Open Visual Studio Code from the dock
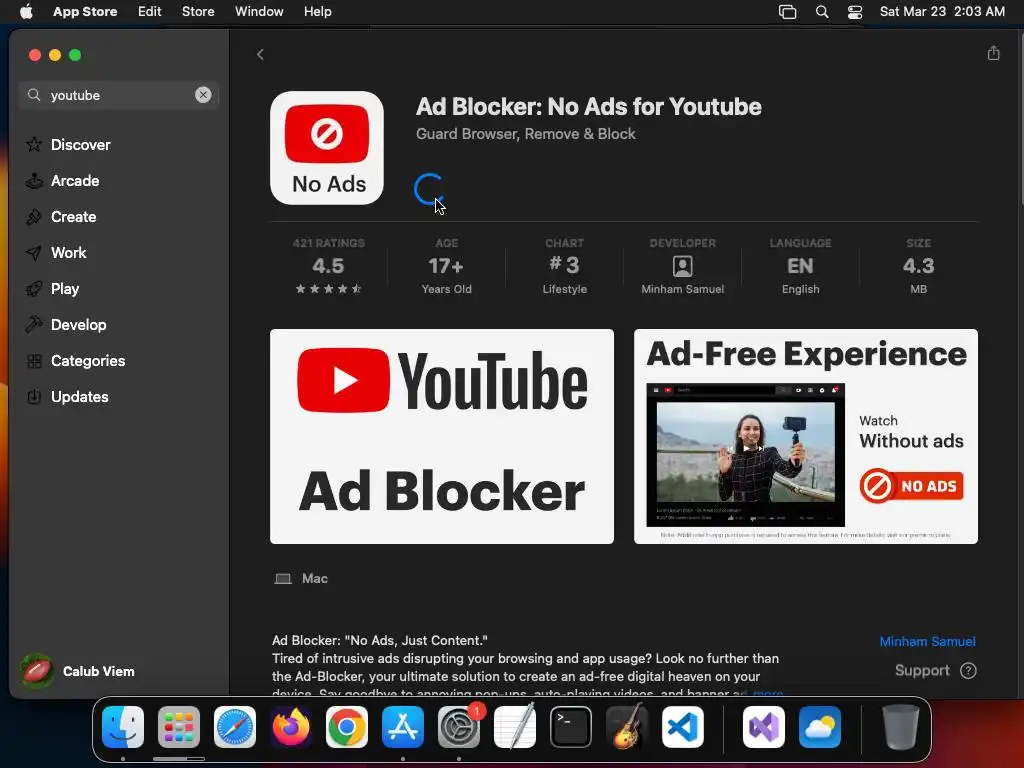 tap(682, 727)
